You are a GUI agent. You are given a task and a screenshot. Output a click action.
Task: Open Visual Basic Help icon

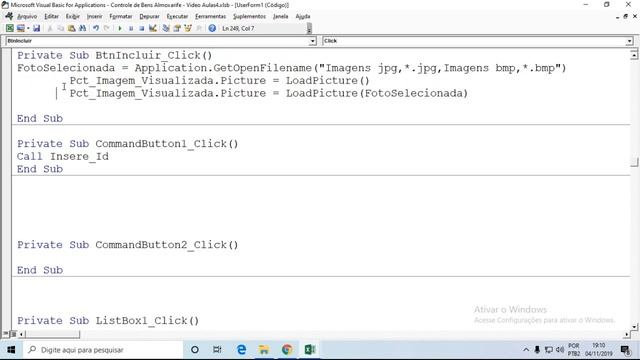tap(212, 28)
